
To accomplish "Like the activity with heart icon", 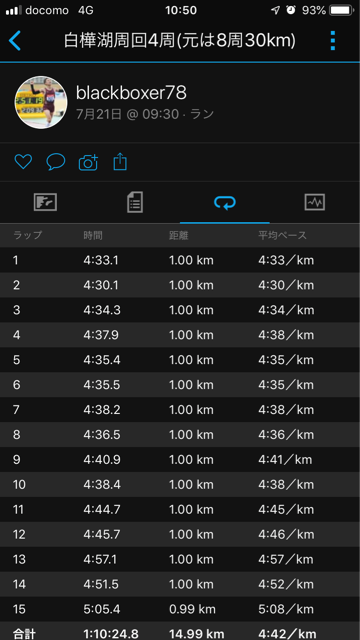I will 23,162.
